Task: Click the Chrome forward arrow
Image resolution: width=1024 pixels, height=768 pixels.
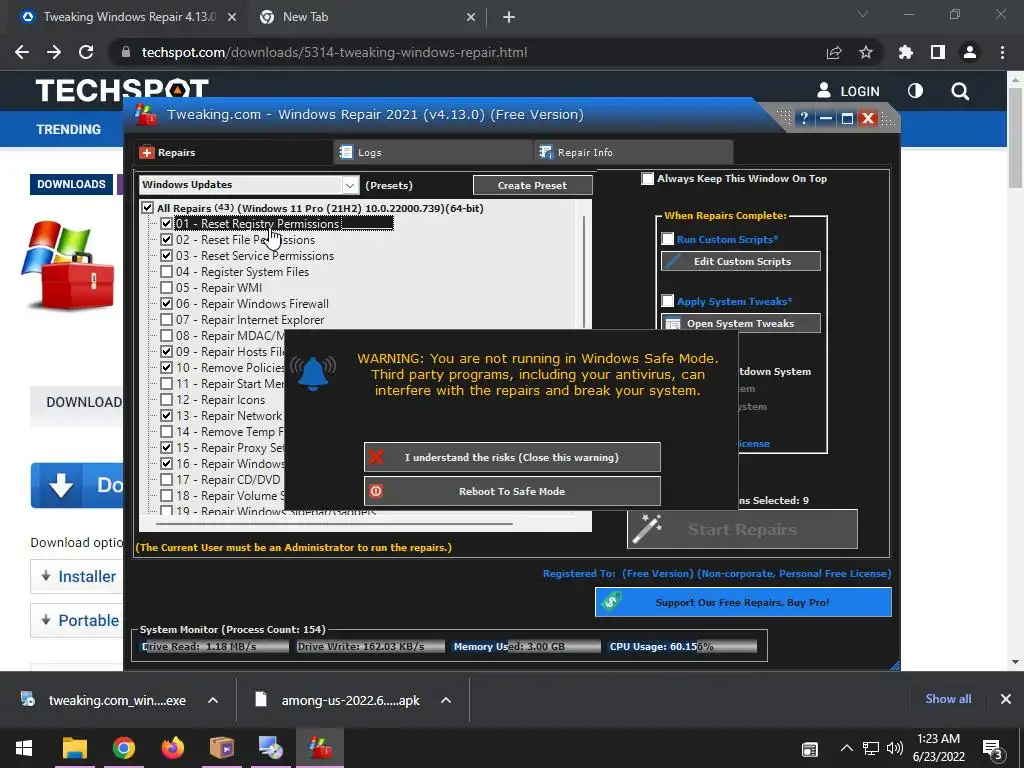Action: [54, 52]
